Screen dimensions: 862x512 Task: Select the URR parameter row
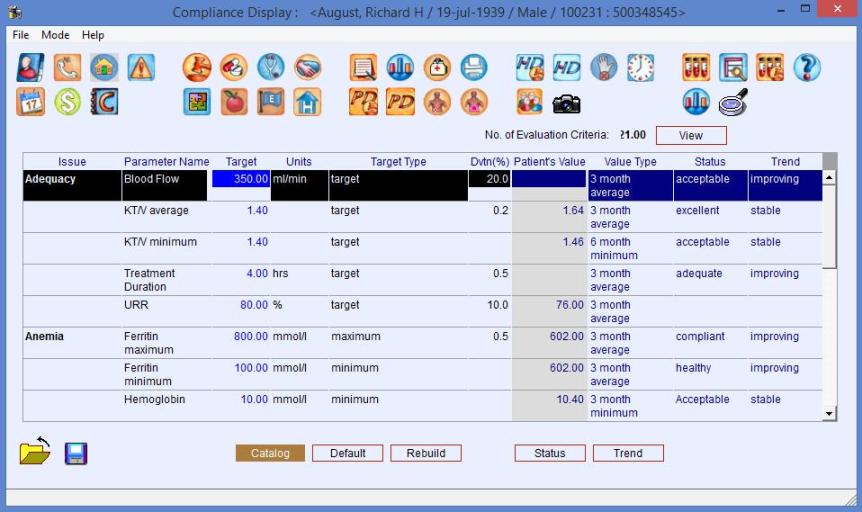pos(422,311)
